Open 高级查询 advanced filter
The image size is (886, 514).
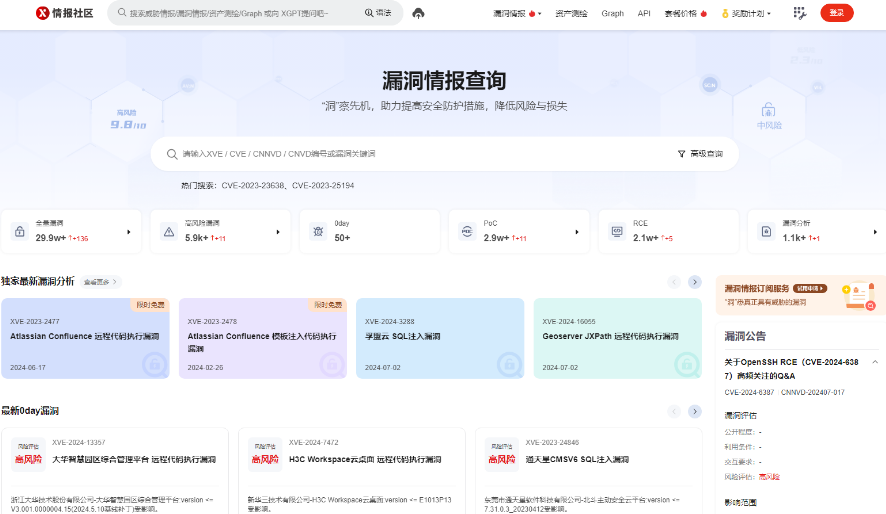coord(700,154)
